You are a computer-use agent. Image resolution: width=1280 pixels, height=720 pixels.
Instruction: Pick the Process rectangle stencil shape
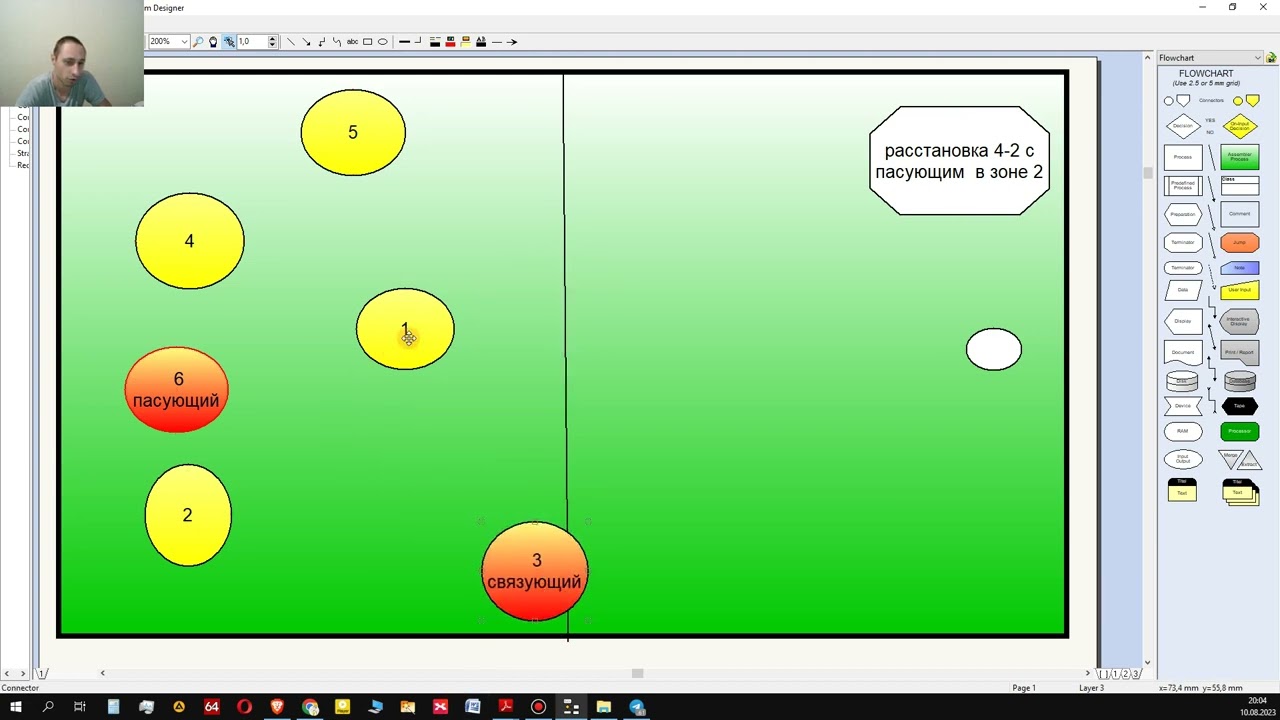[x=1183, y=157]
